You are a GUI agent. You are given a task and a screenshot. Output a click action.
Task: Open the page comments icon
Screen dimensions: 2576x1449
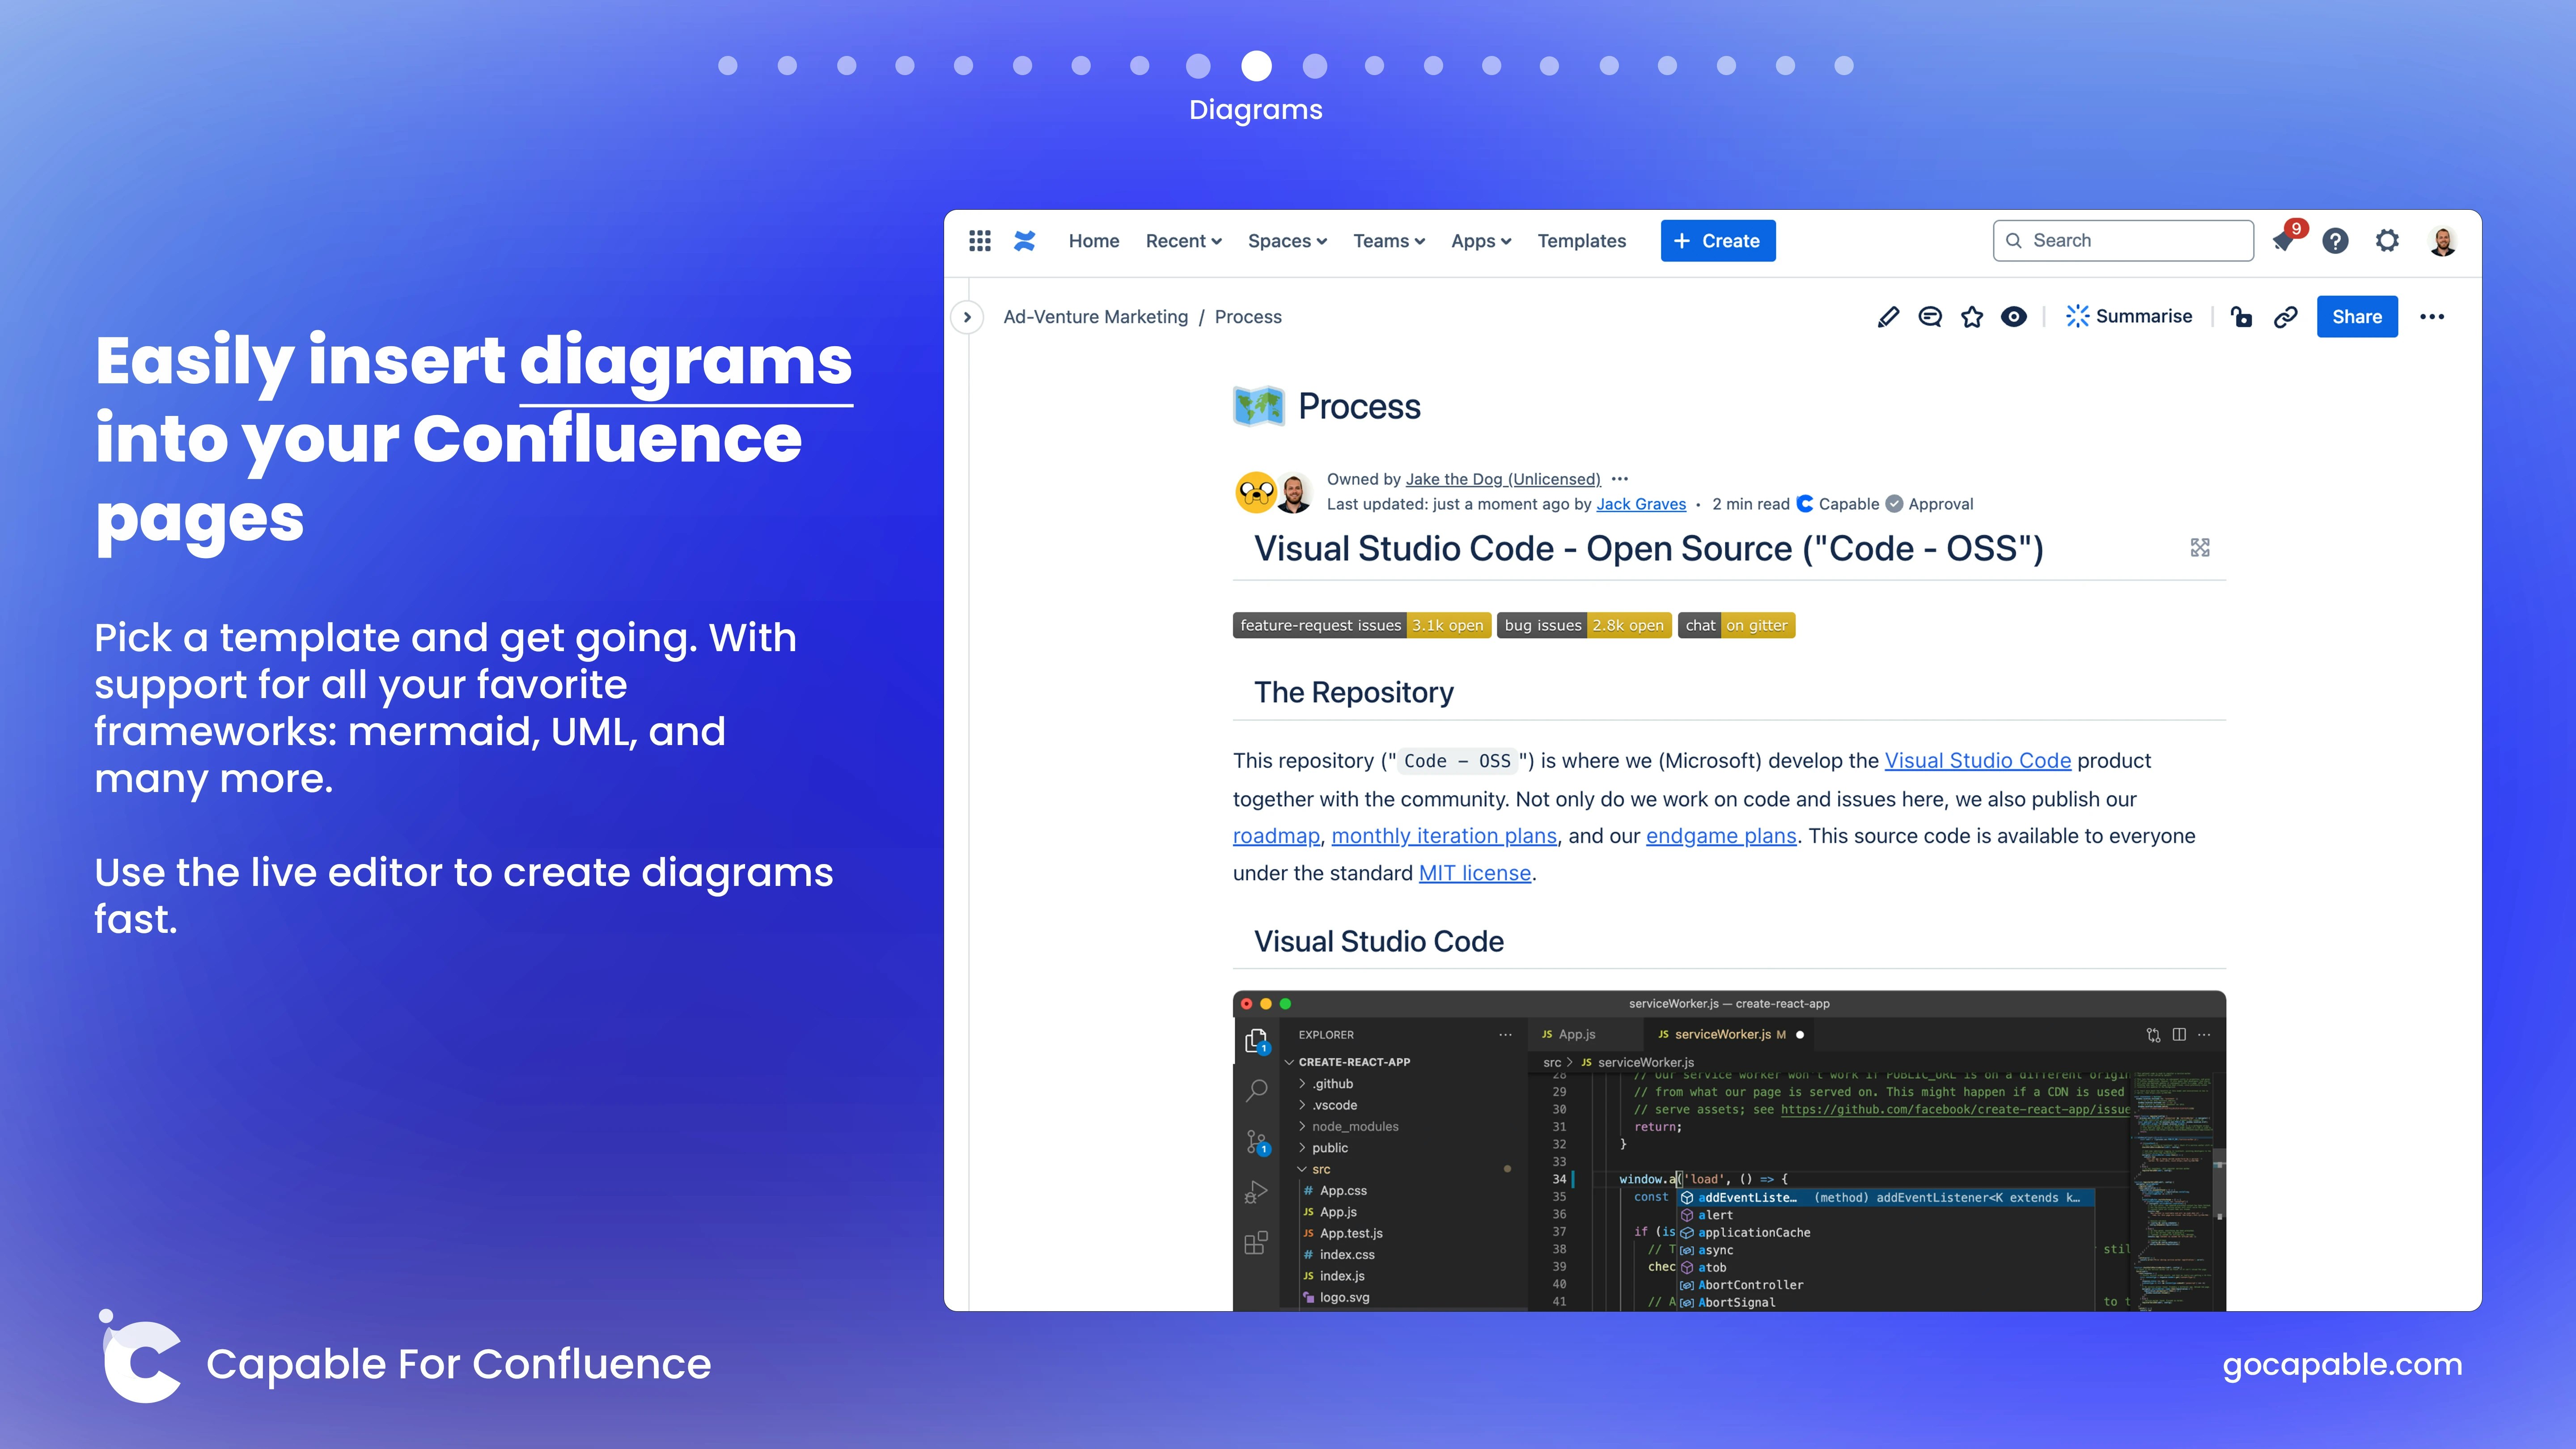[1930, 317]
